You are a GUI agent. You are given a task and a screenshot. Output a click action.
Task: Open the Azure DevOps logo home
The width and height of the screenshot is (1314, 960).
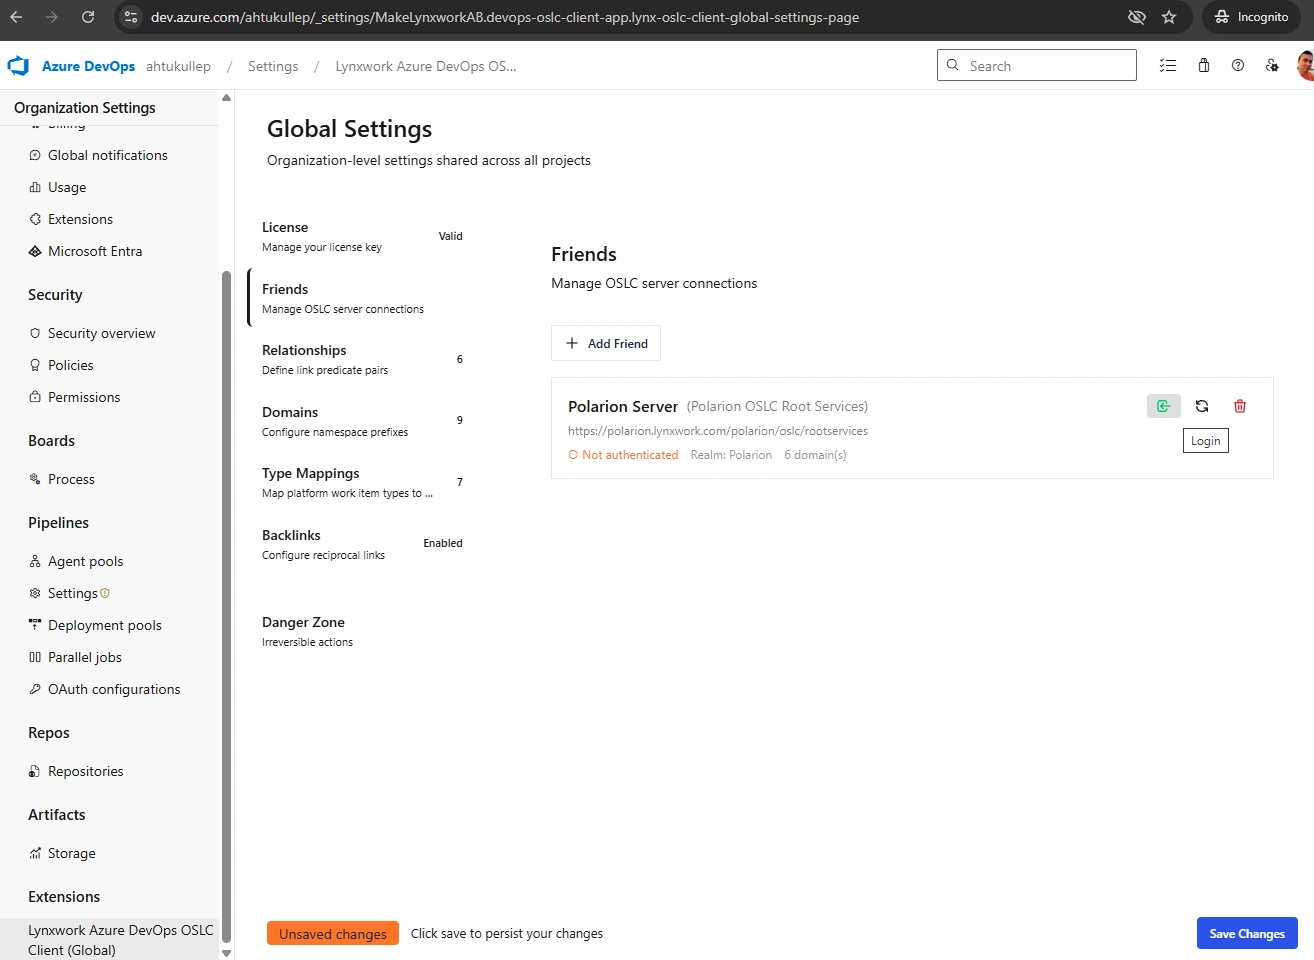(x=18, y=66)
